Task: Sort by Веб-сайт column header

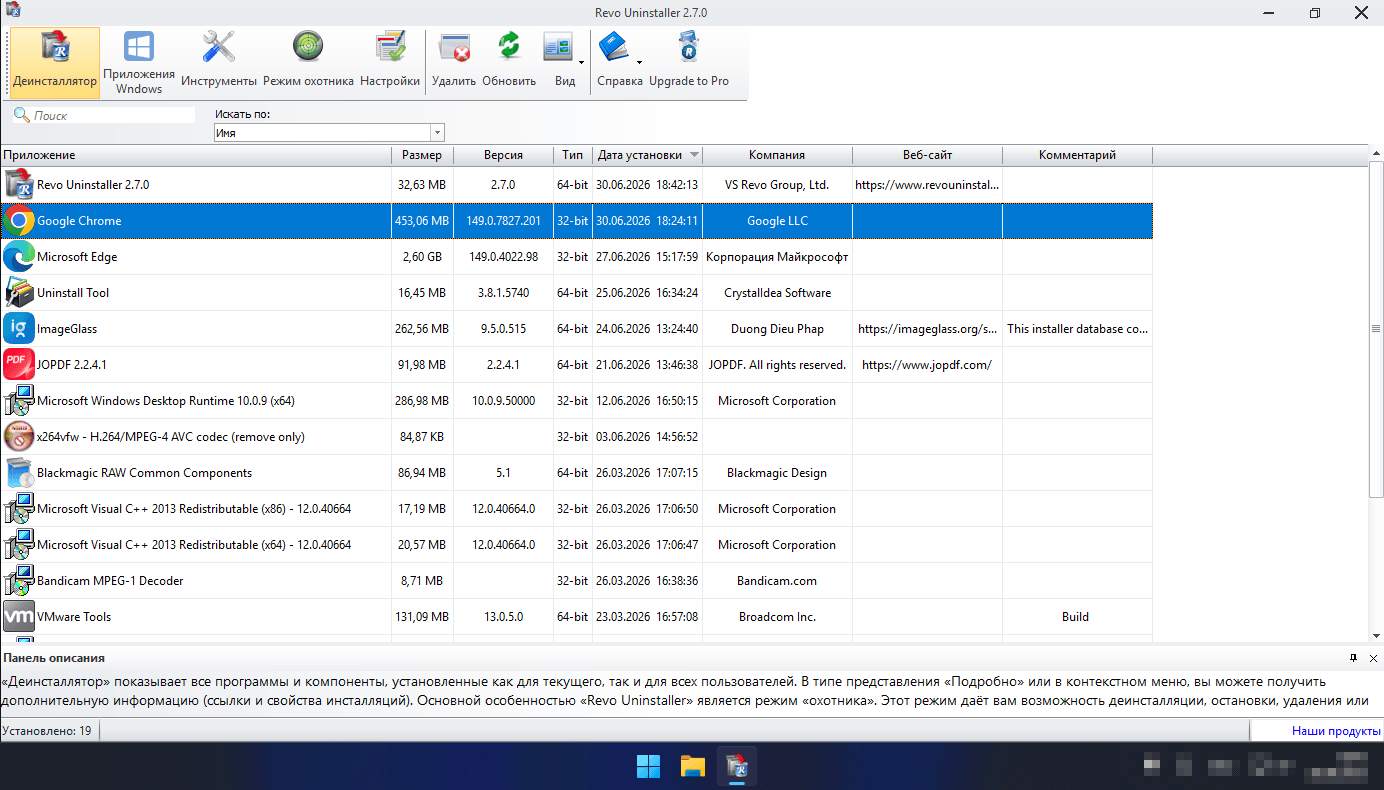Action: point(927,155)
